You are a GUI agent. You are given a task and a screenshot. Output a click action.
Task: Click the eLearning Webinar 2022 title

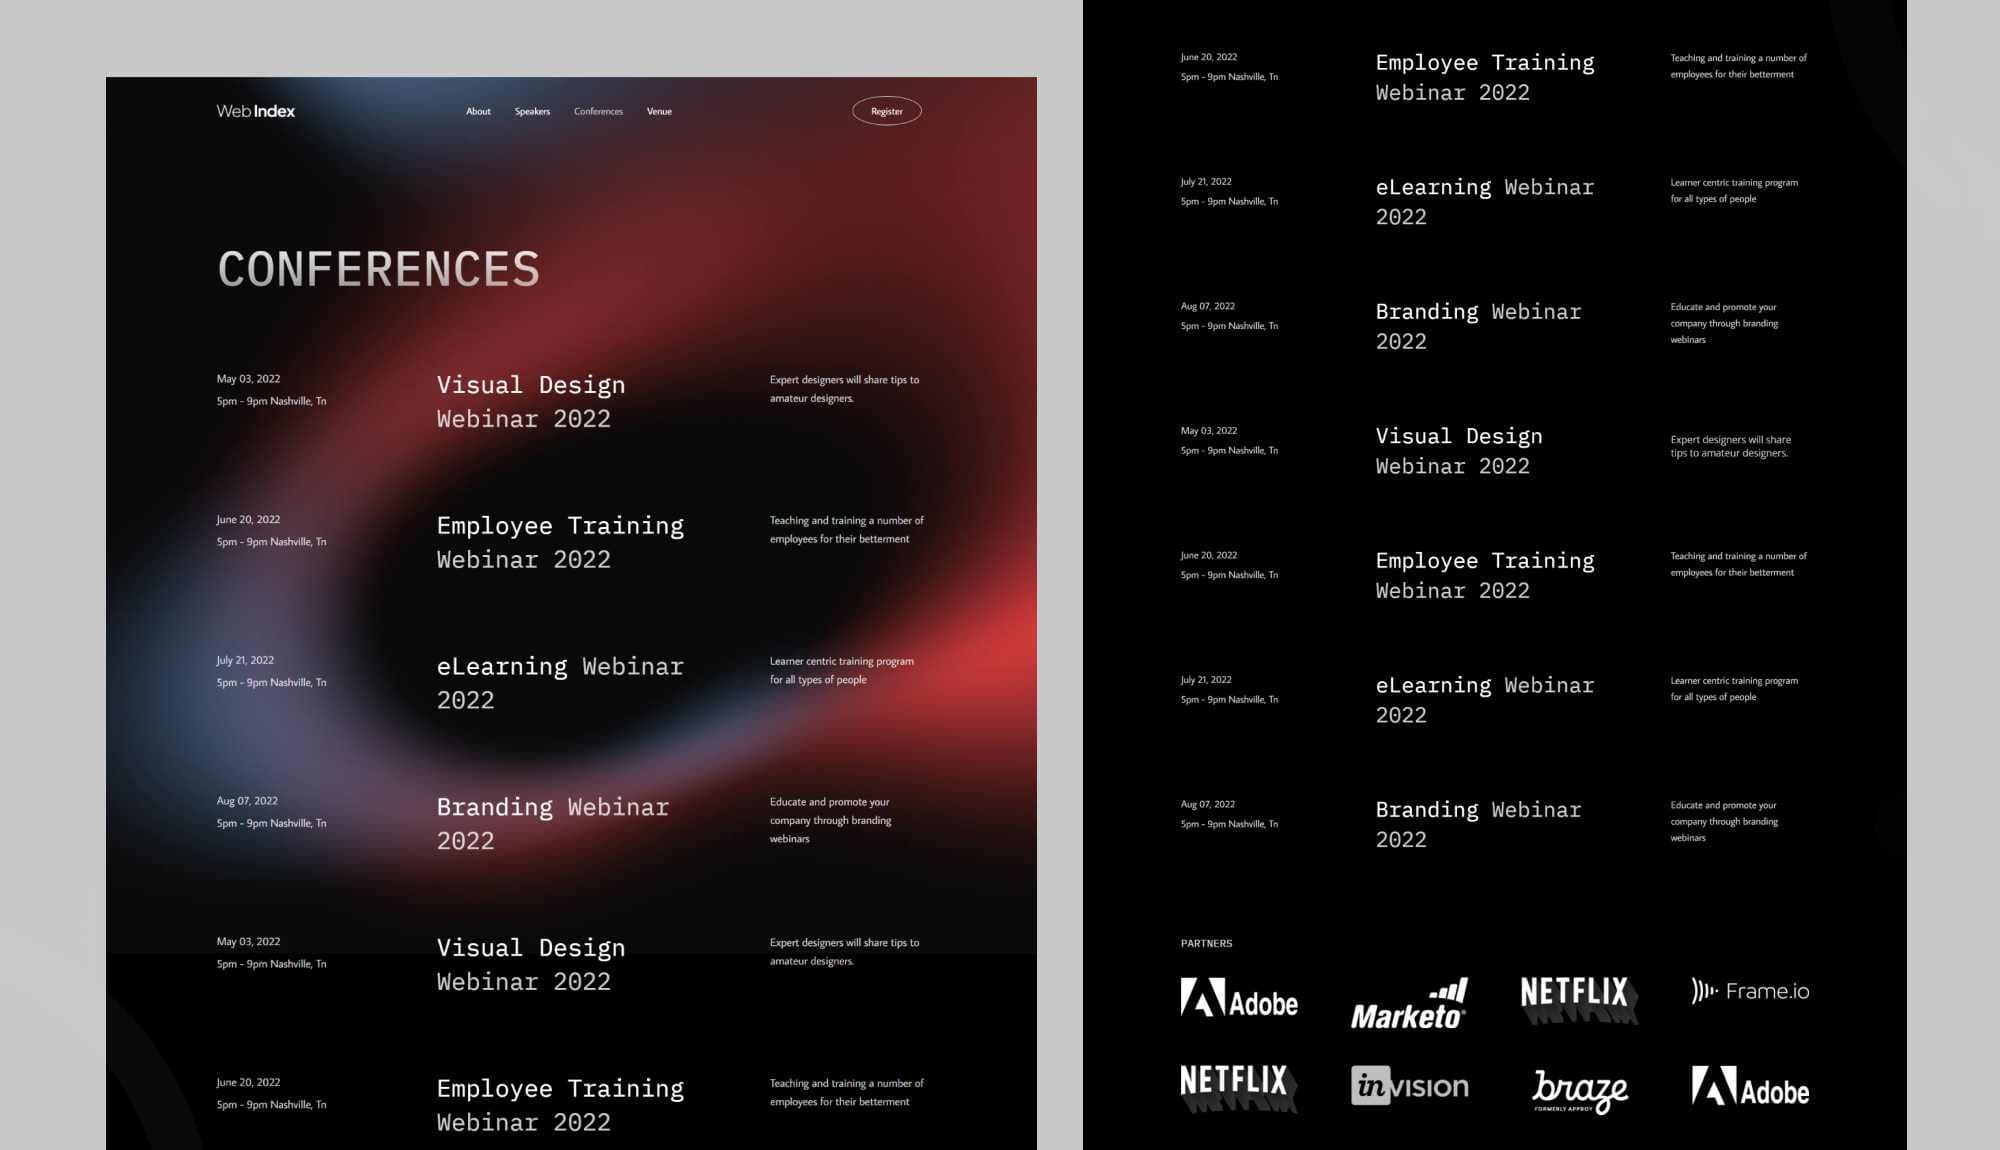tap(560, 683)
